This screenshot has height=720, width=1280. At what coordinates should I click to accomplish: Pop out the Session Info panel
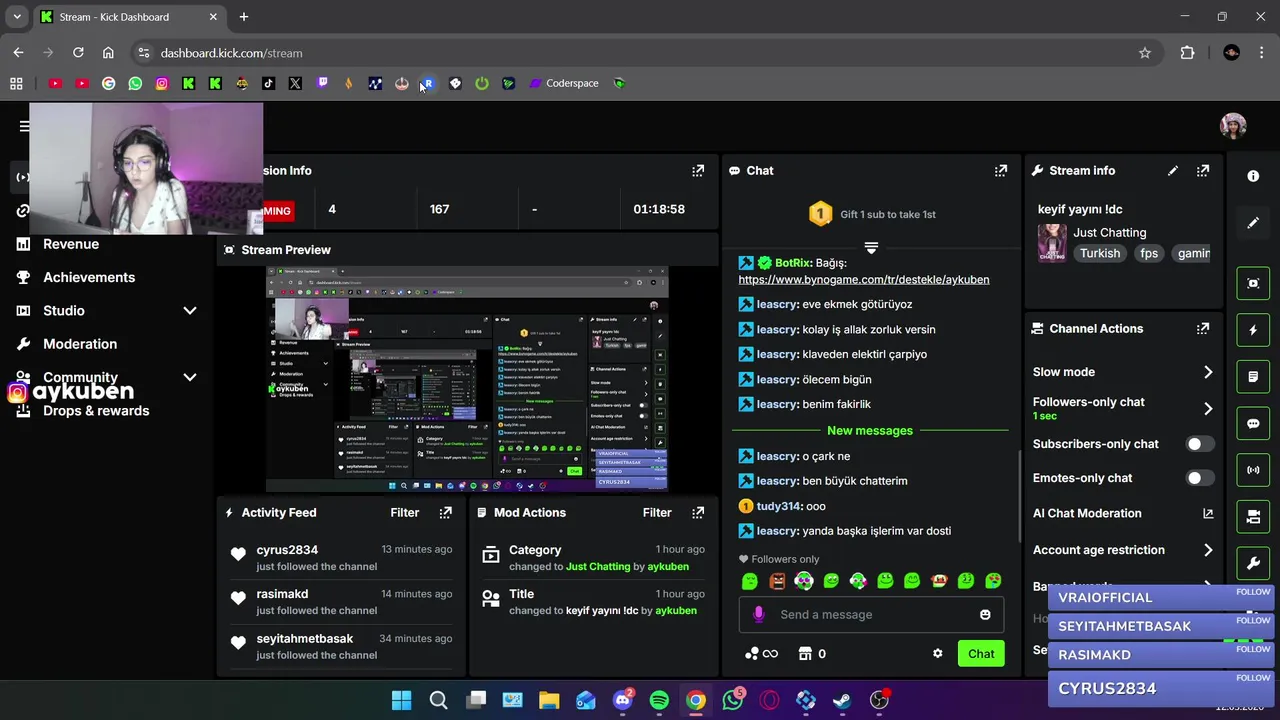698,171
